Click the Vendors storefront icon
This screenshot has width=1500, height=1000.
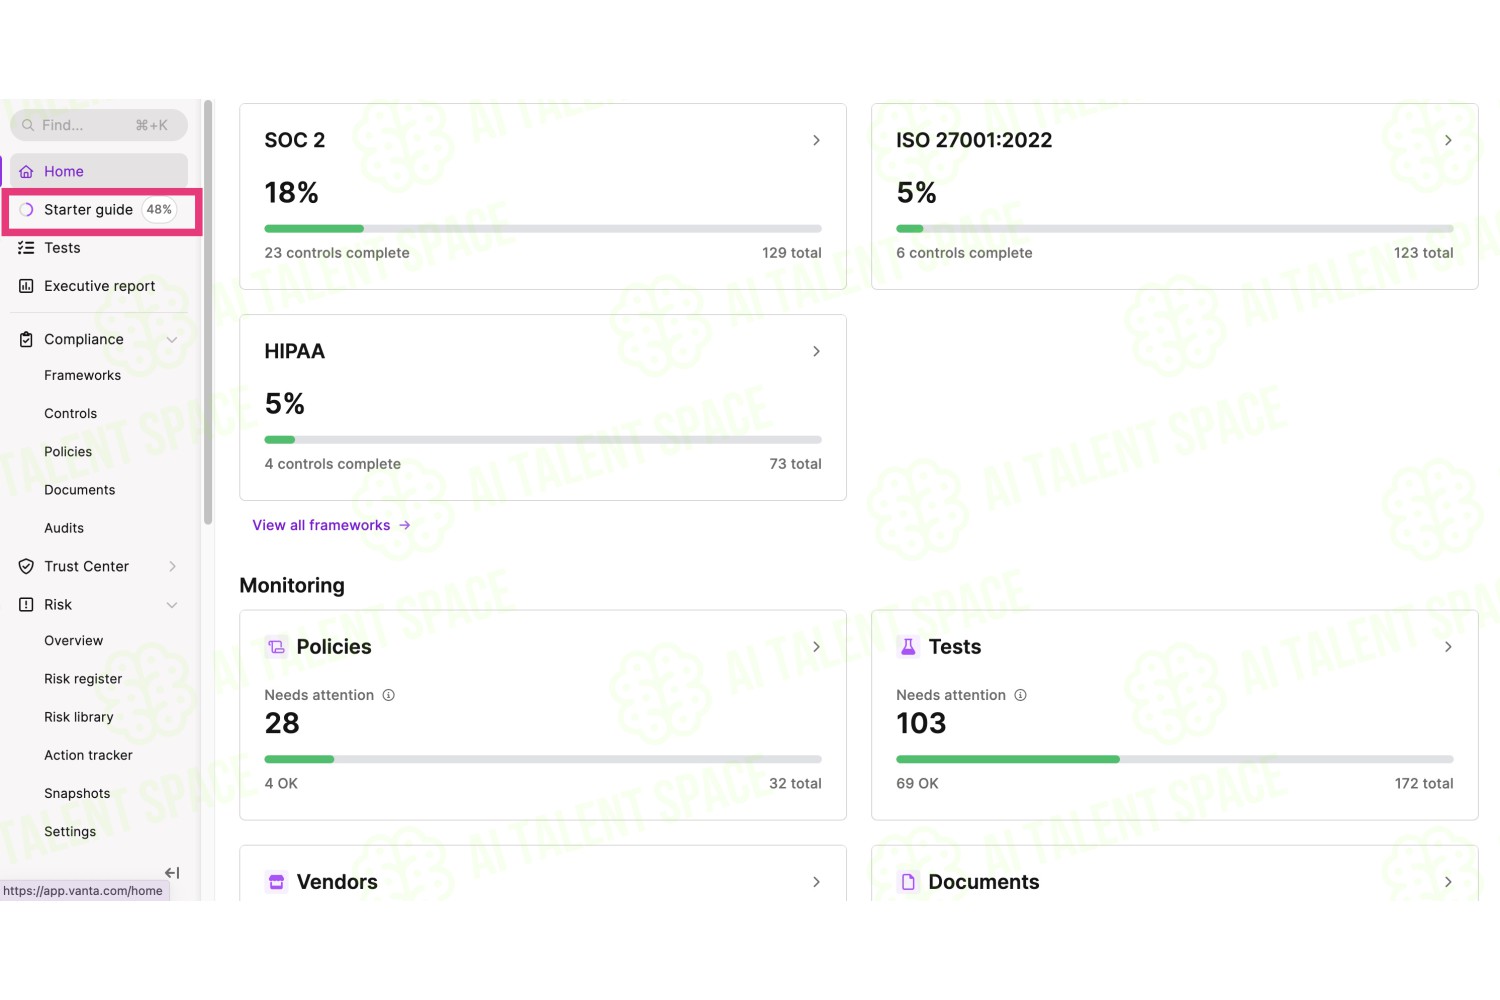pos(277,882)
